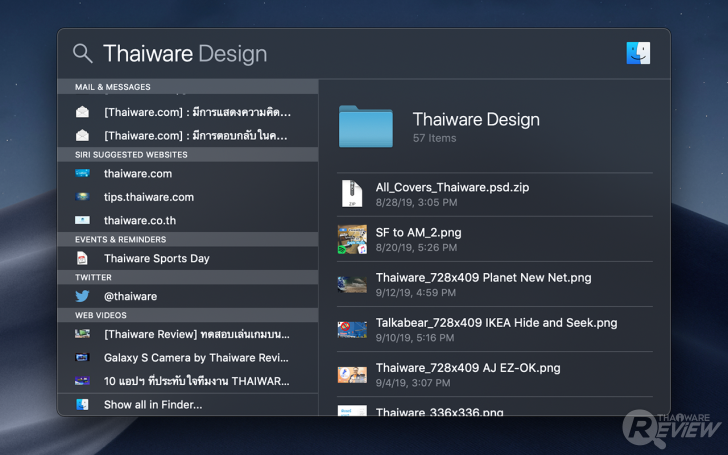Select Thaiware Sports Day event
Screen dimensions: 728x455
click(188, 258)
